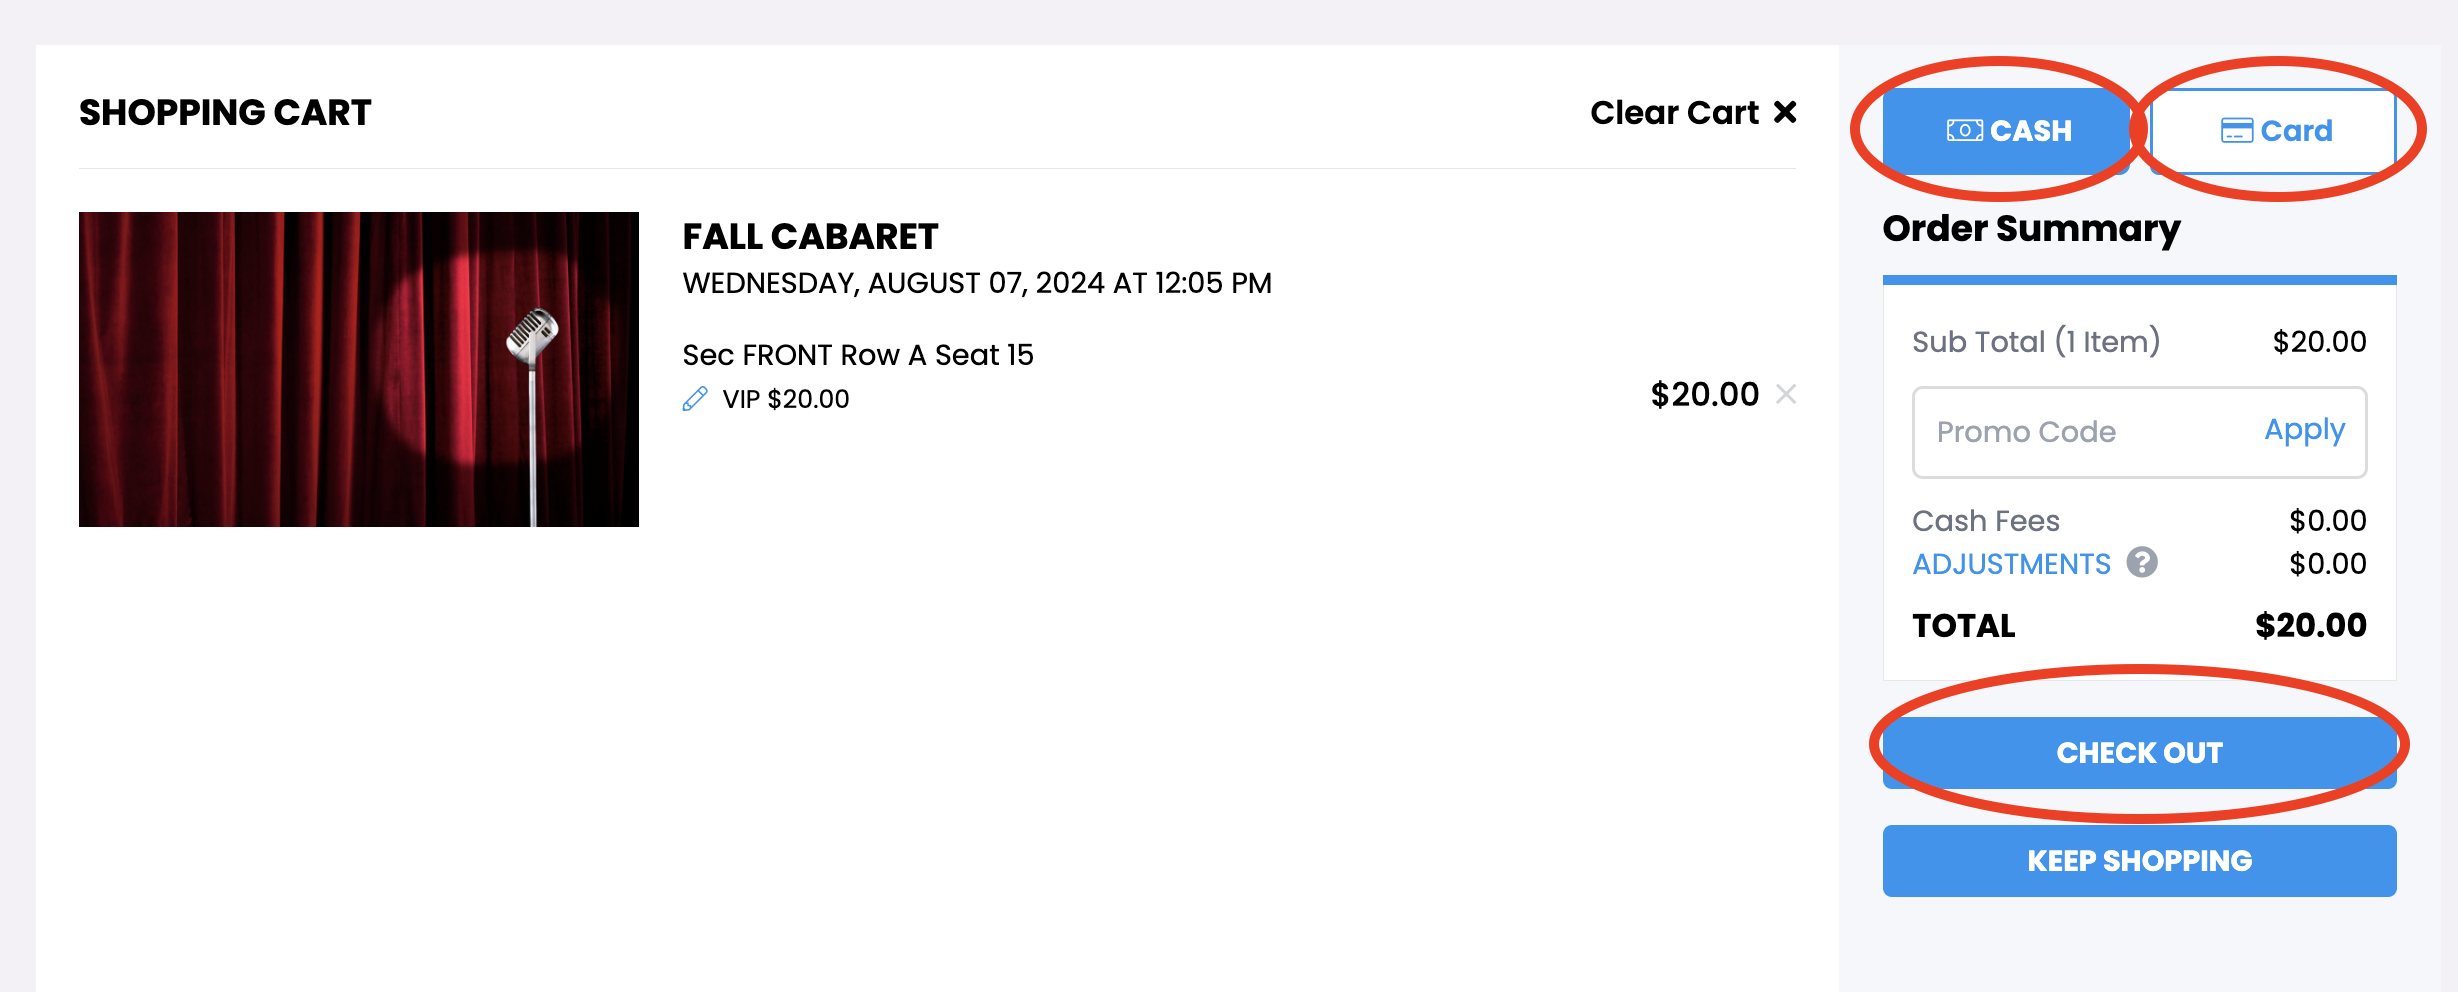Remove the ticket using the gray X icon
The height and width of the screenshot is (992, 2458).
point(1786,394)
